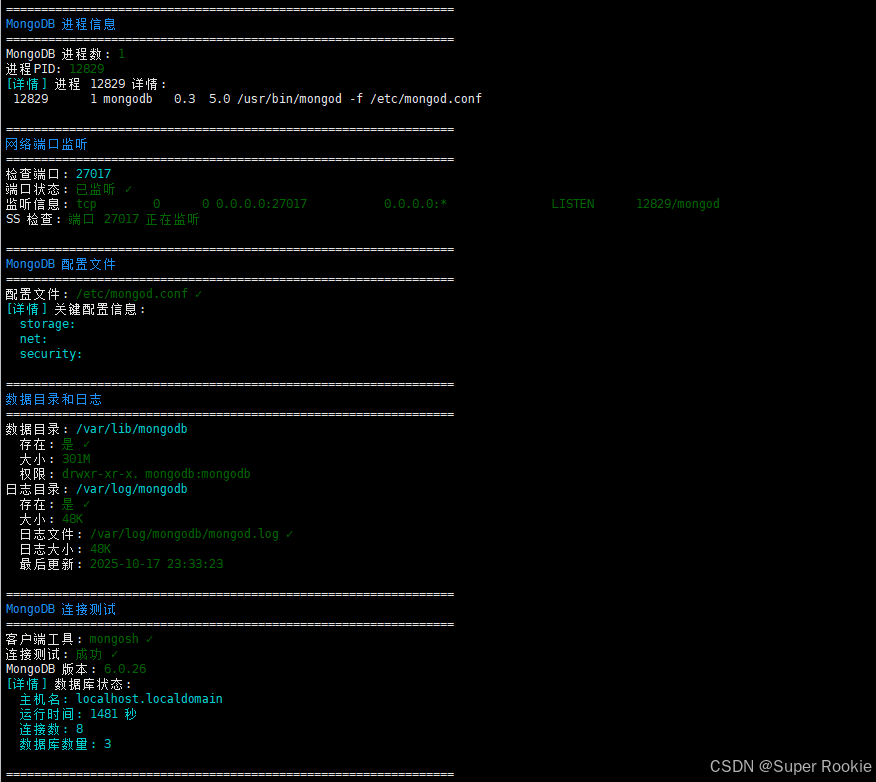This screenshot has height=782, width=876.
Task: Click the hostname 'localhost.localdomain'
Action: click(x=149, y=699)
